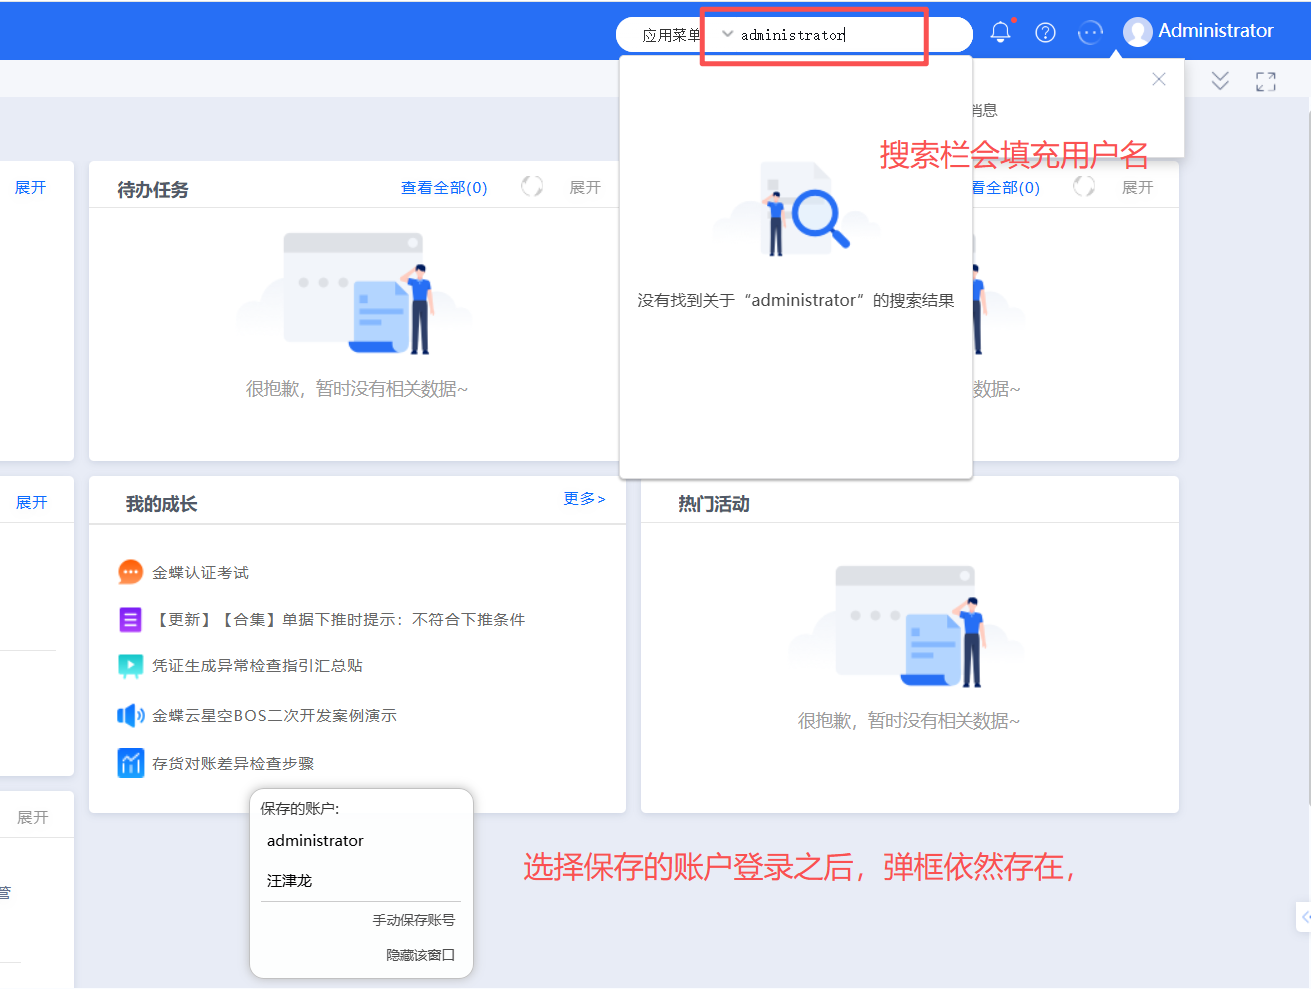Select saved account 汪津龙

[x=290, y=881]
